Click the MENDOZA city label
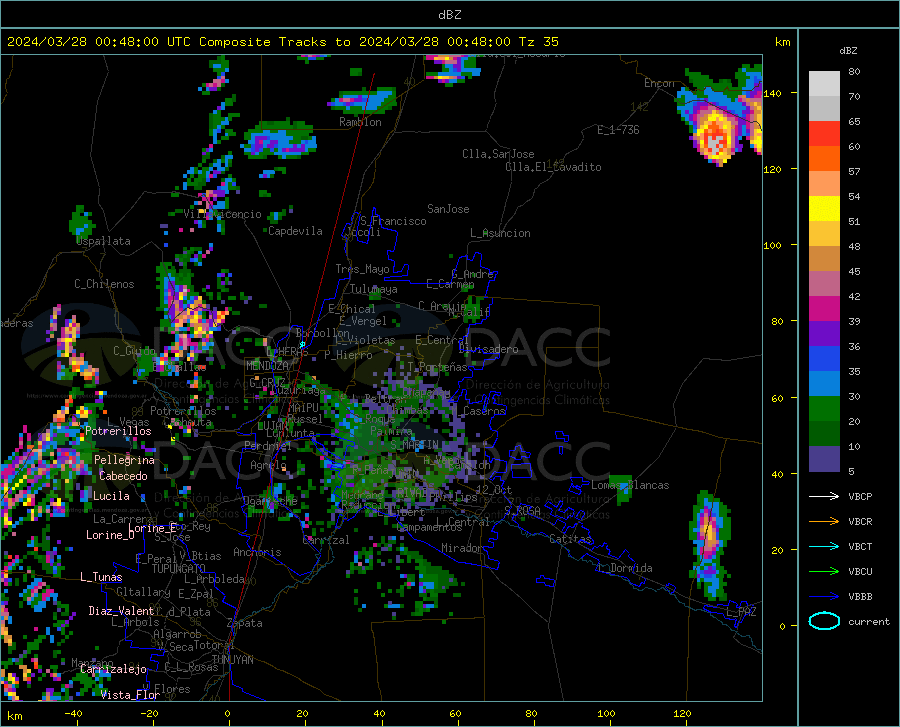 (267, 366)
